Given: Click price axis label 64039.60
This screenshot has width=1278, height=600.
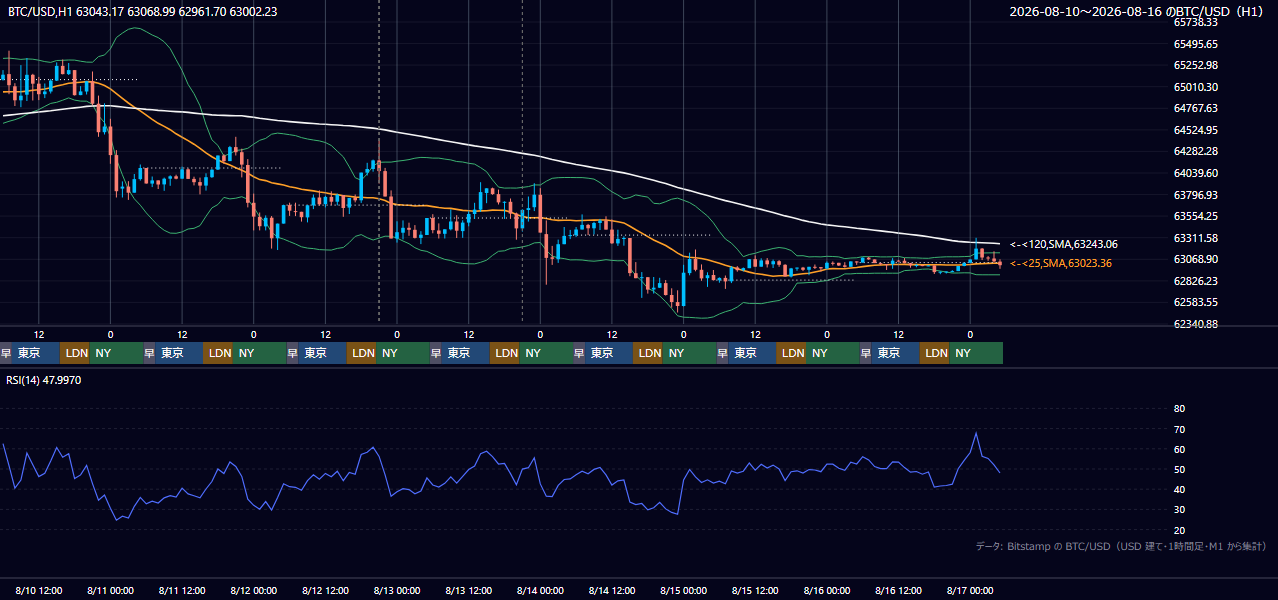Looking at the screenshot, I should (x=1196, y=173).
